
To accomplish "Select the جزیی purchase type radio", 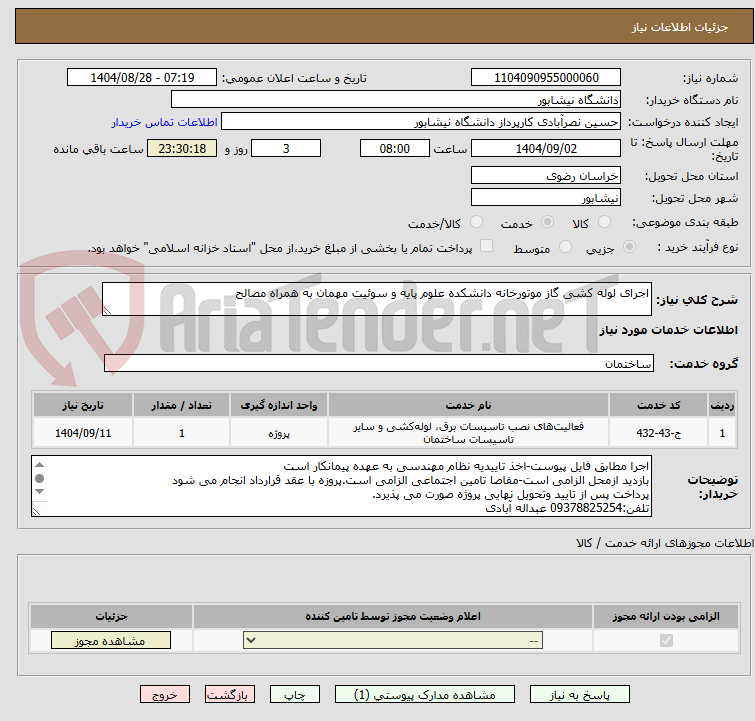I will [629, 247].
